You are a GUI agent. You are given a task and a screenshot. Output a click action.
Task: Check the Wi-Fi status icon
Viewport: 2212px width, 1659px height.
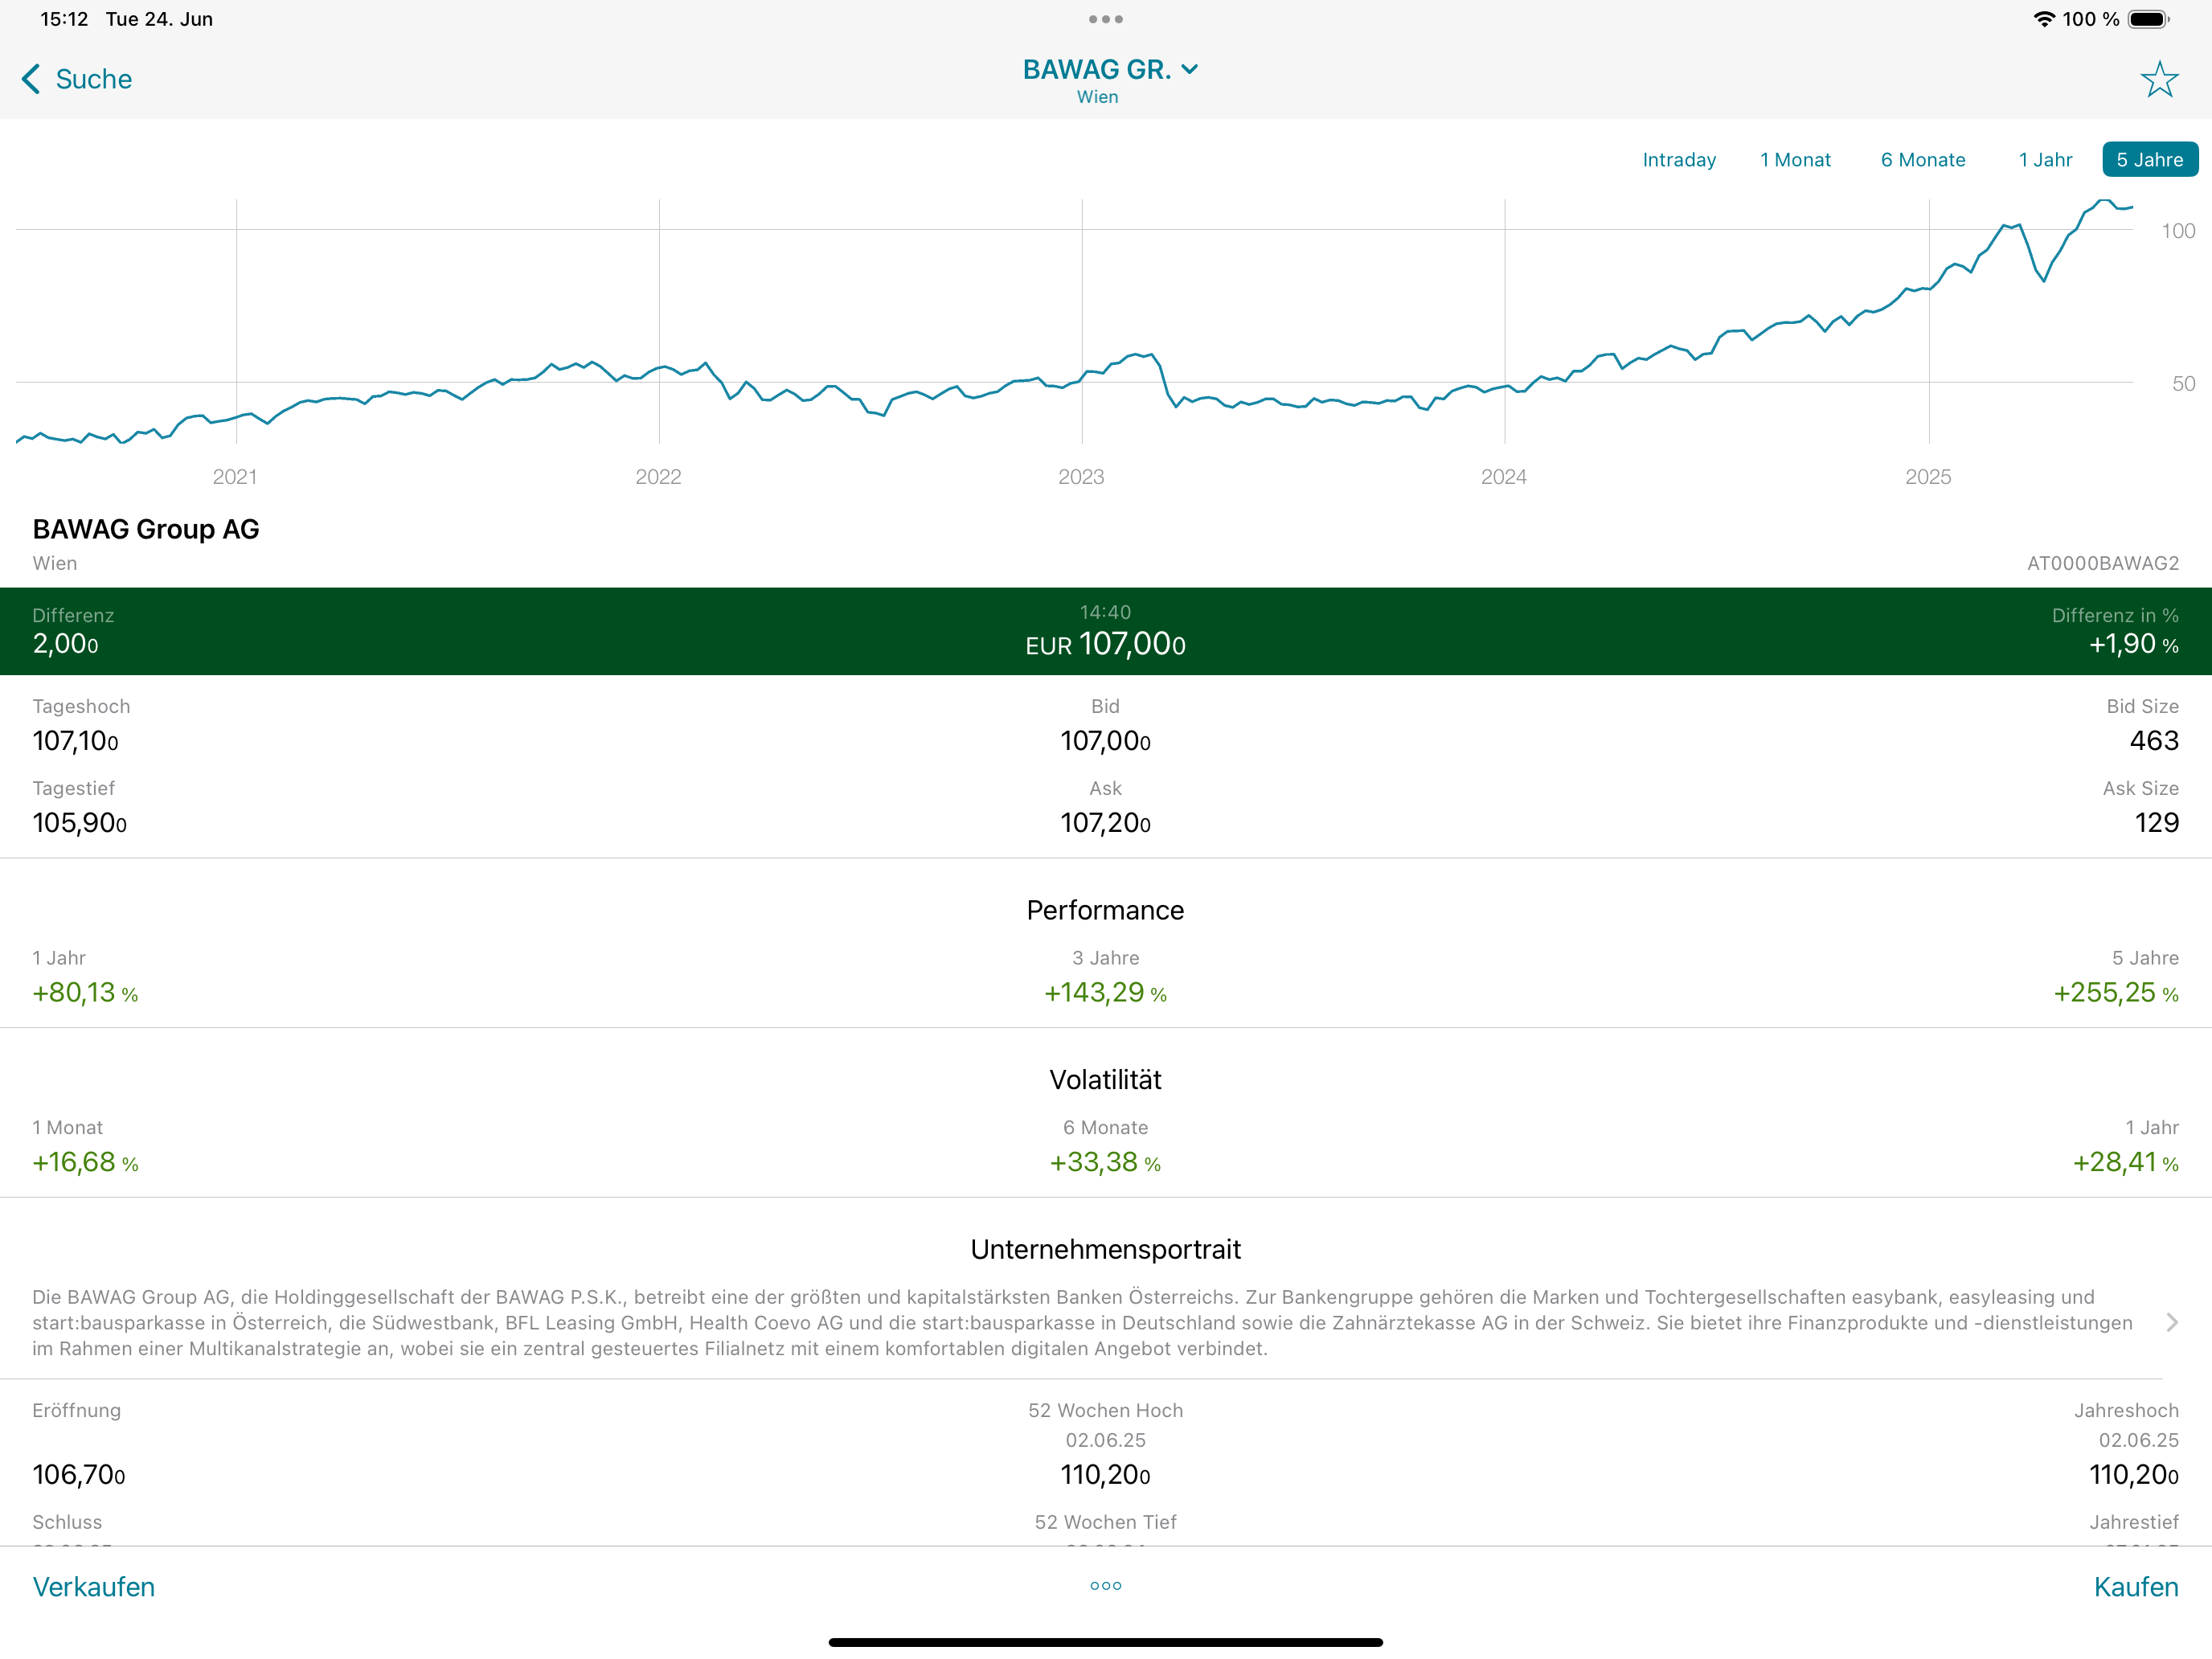tap(2044, 19)
